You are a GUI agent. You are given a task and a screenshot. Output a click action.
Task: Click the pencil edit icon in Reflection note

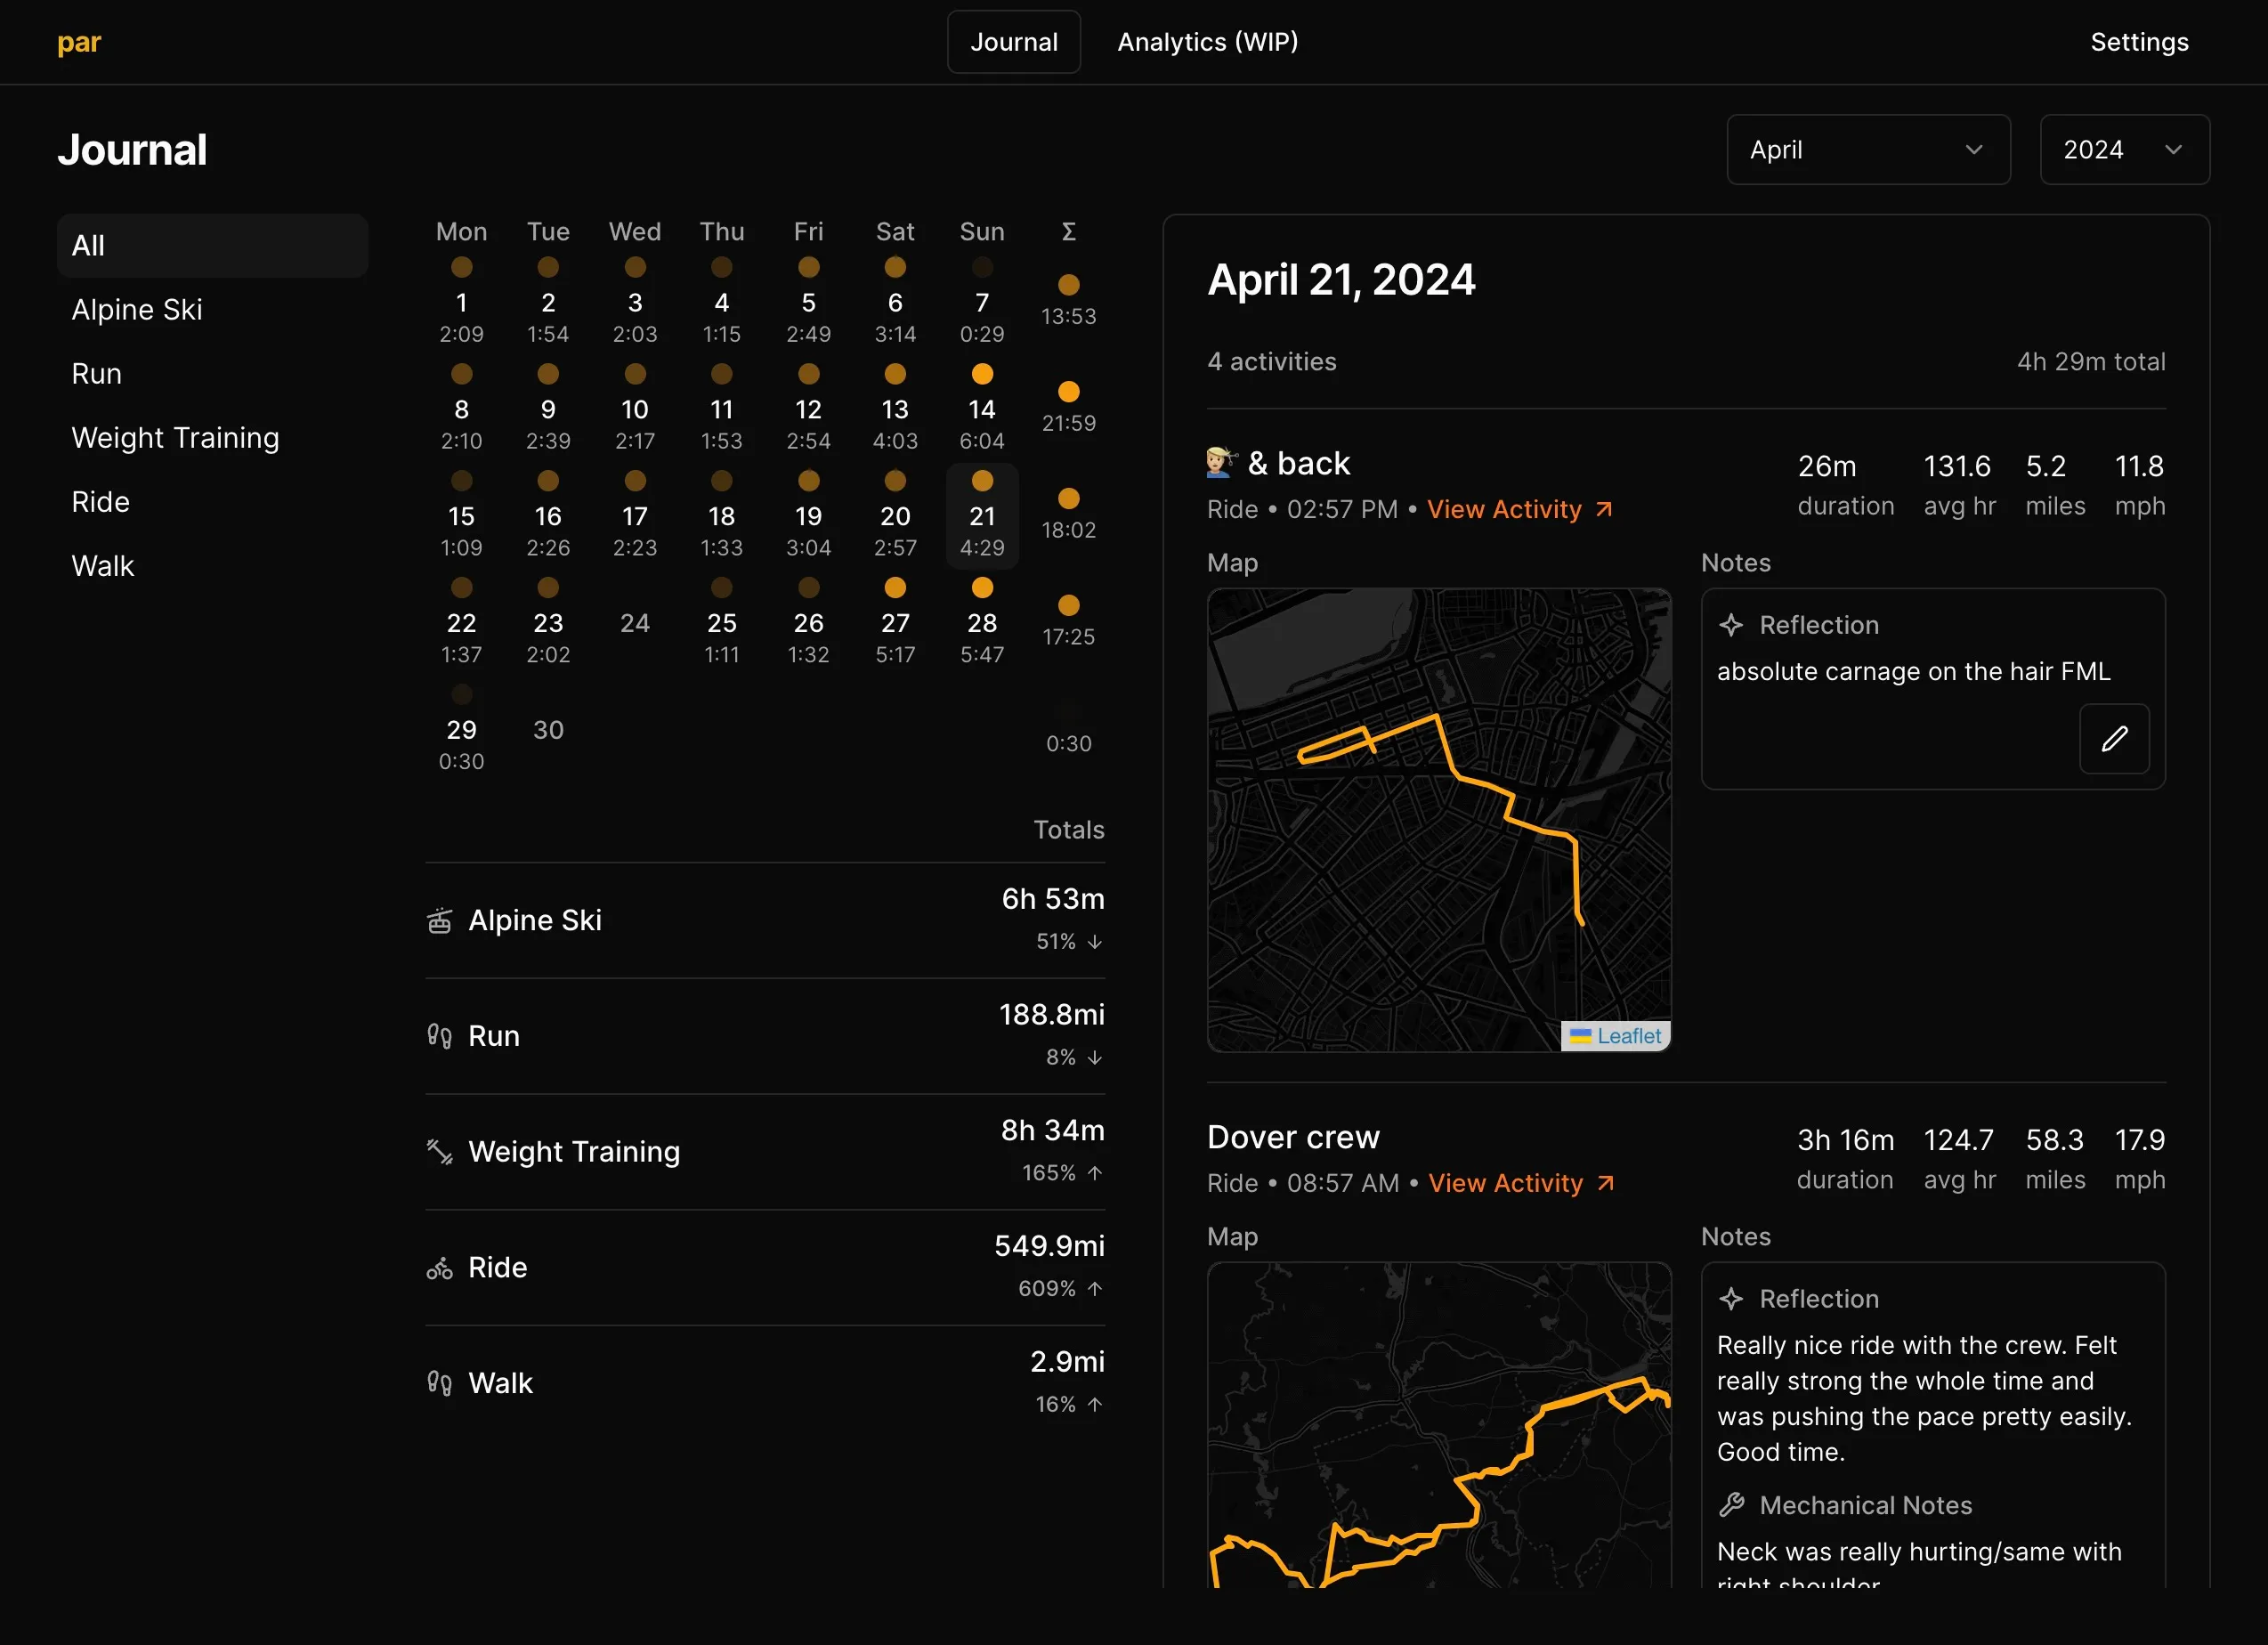[2113, 739]
